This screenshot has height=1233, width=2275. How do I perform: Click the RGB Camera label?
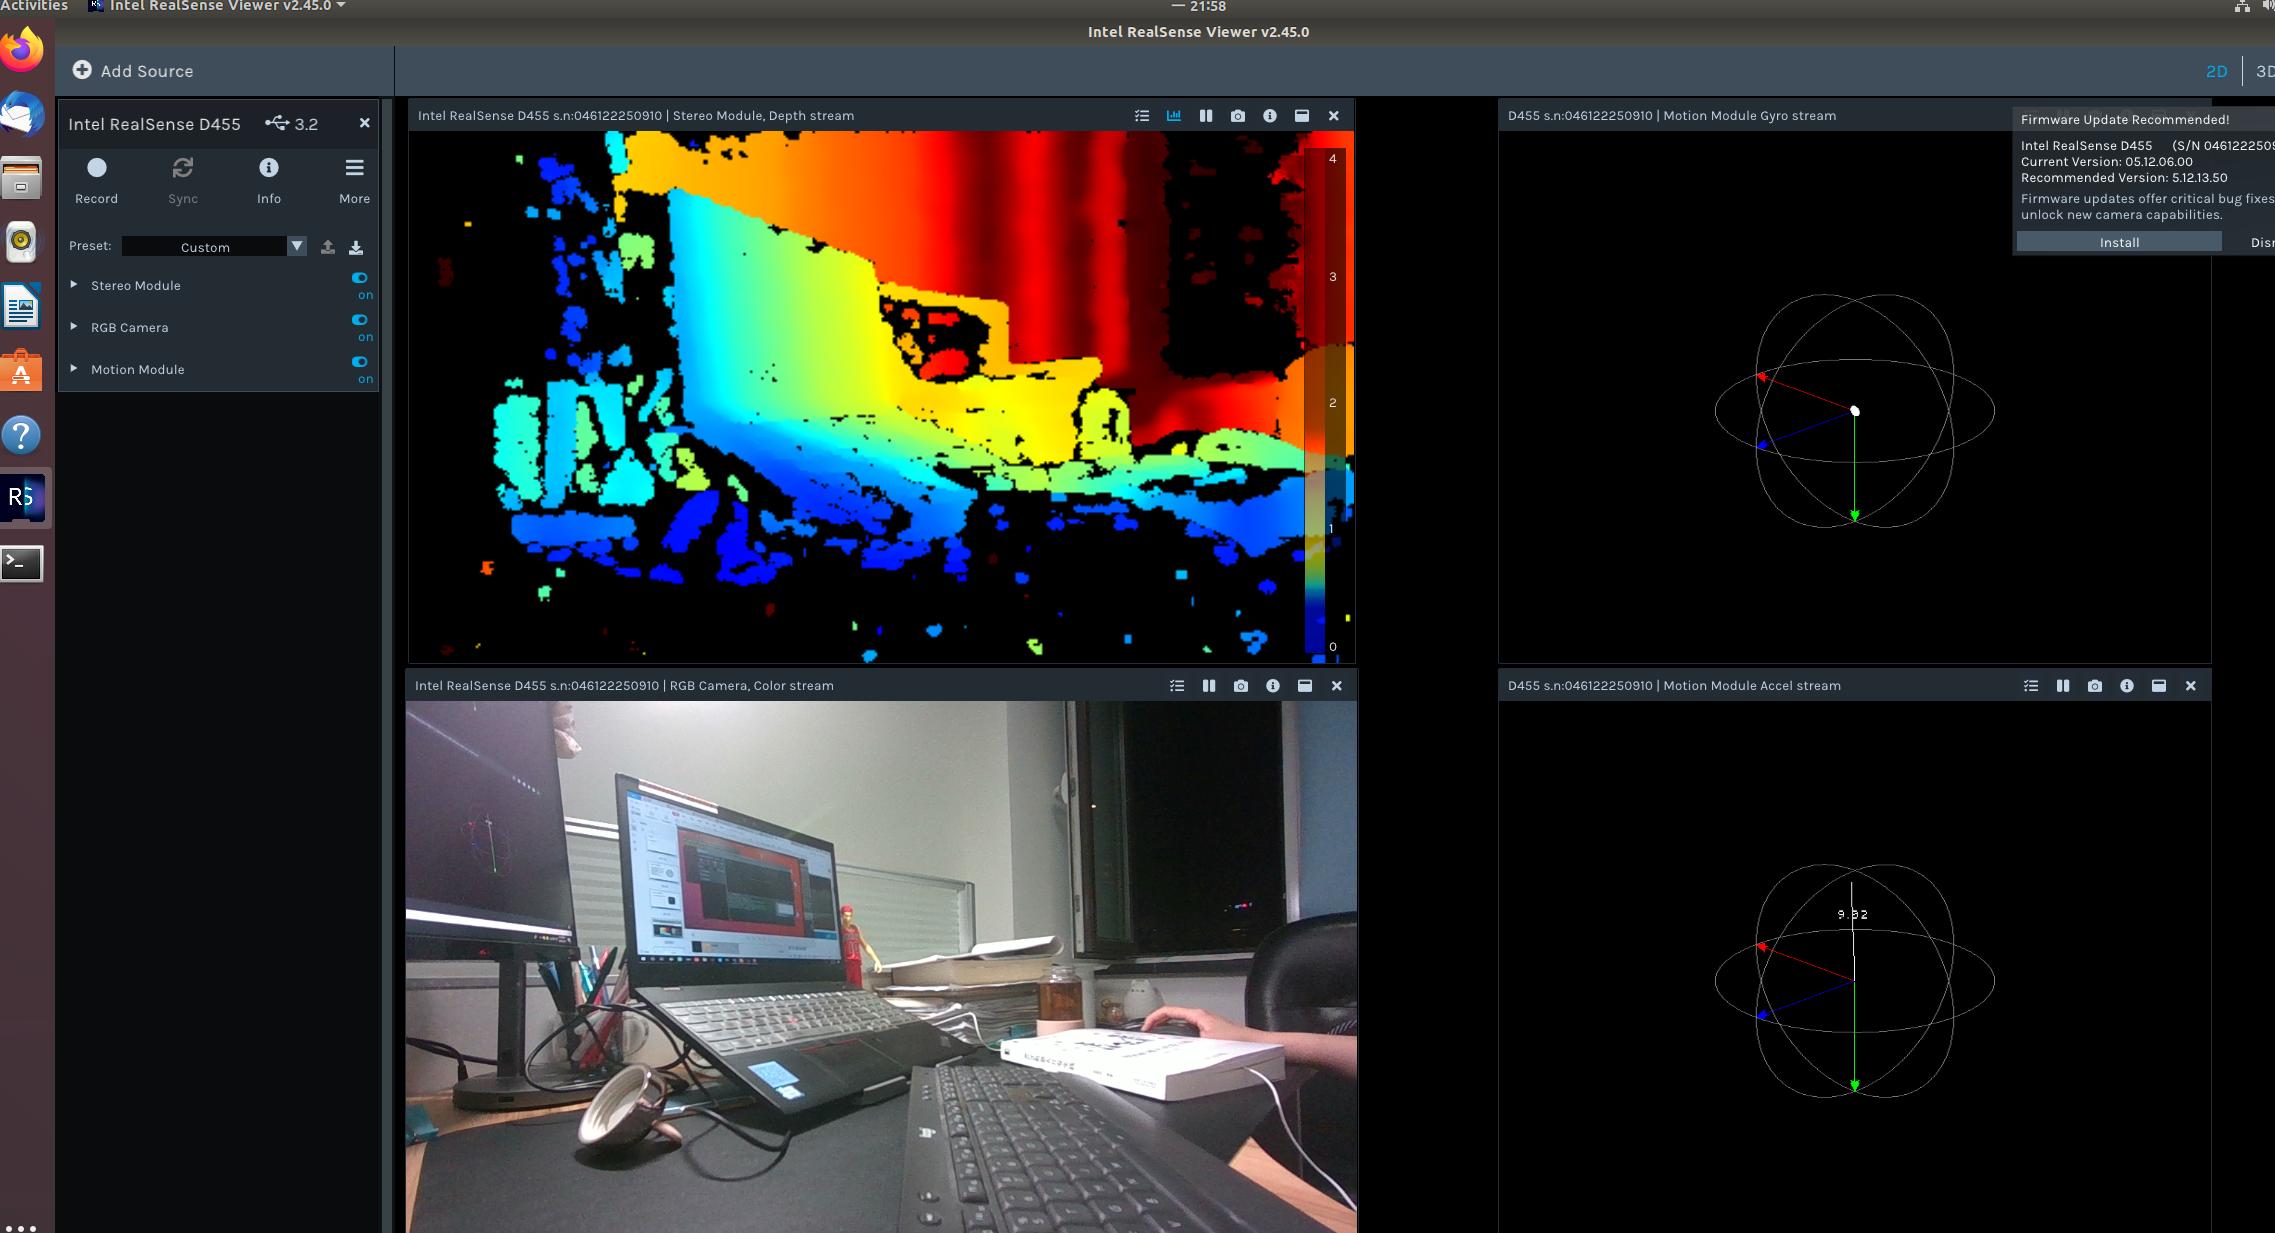(x=130, y=327)
